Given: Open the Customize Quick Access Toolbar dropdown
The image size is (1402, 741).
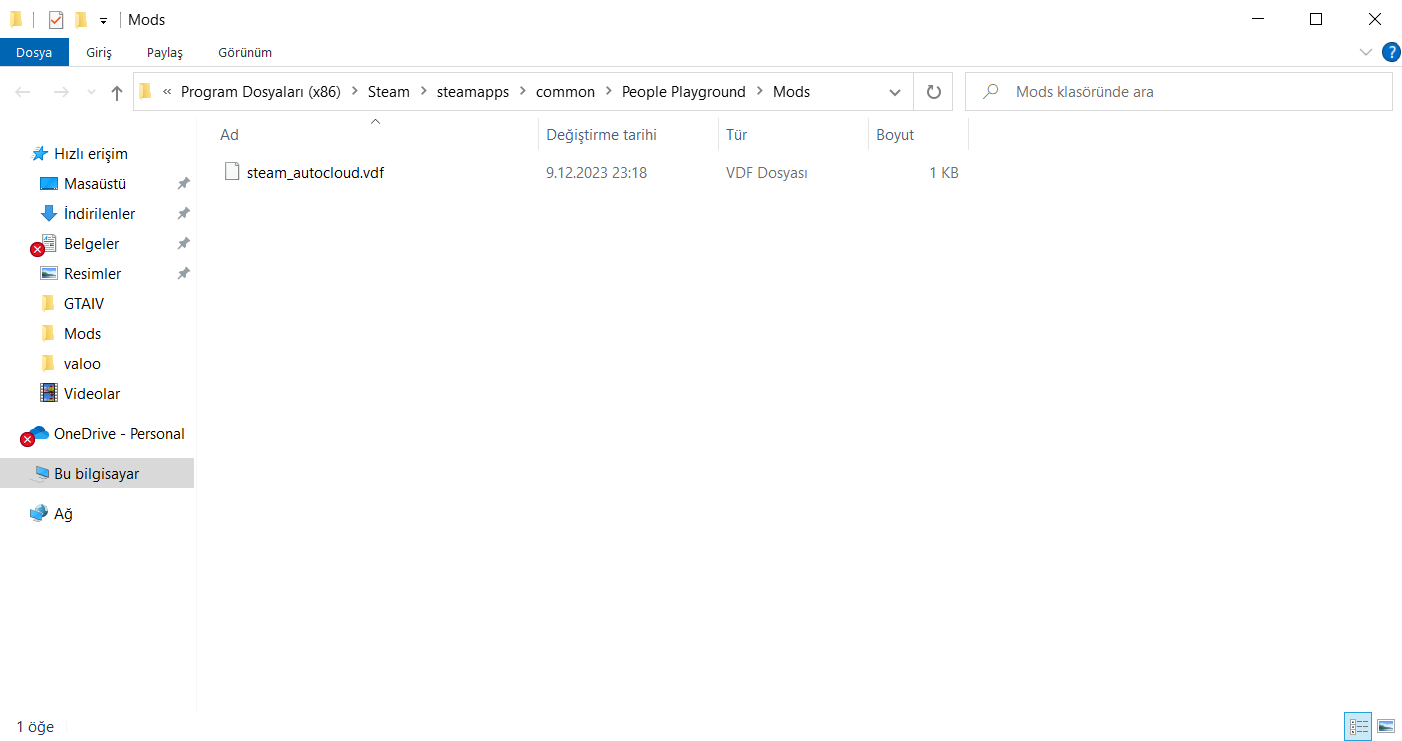Looking at the screenshot, I should 103,20.
